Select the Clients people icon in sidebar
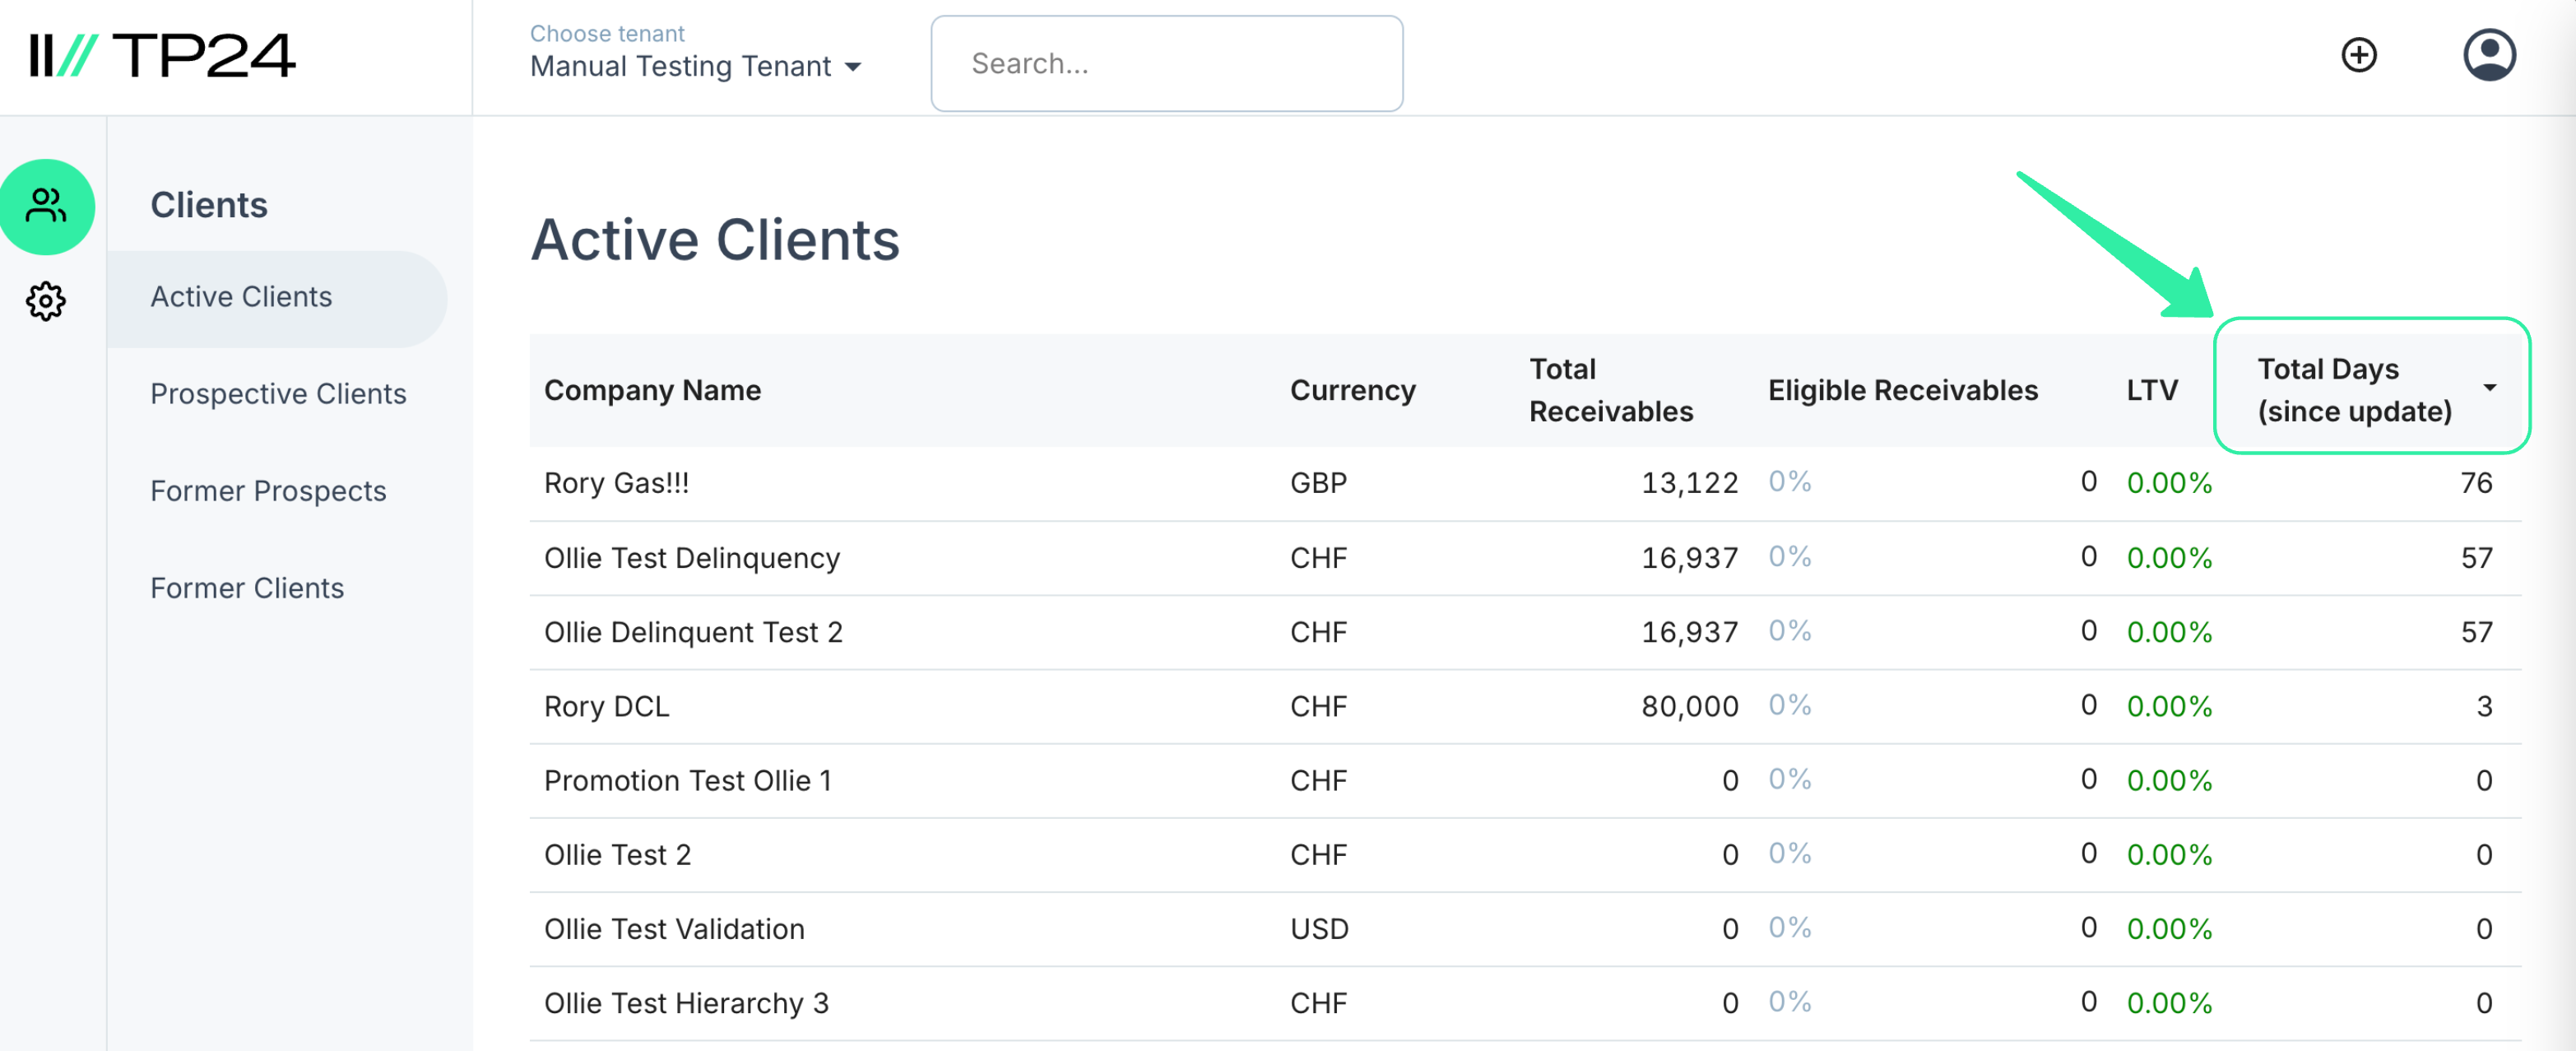 point(48,206)
